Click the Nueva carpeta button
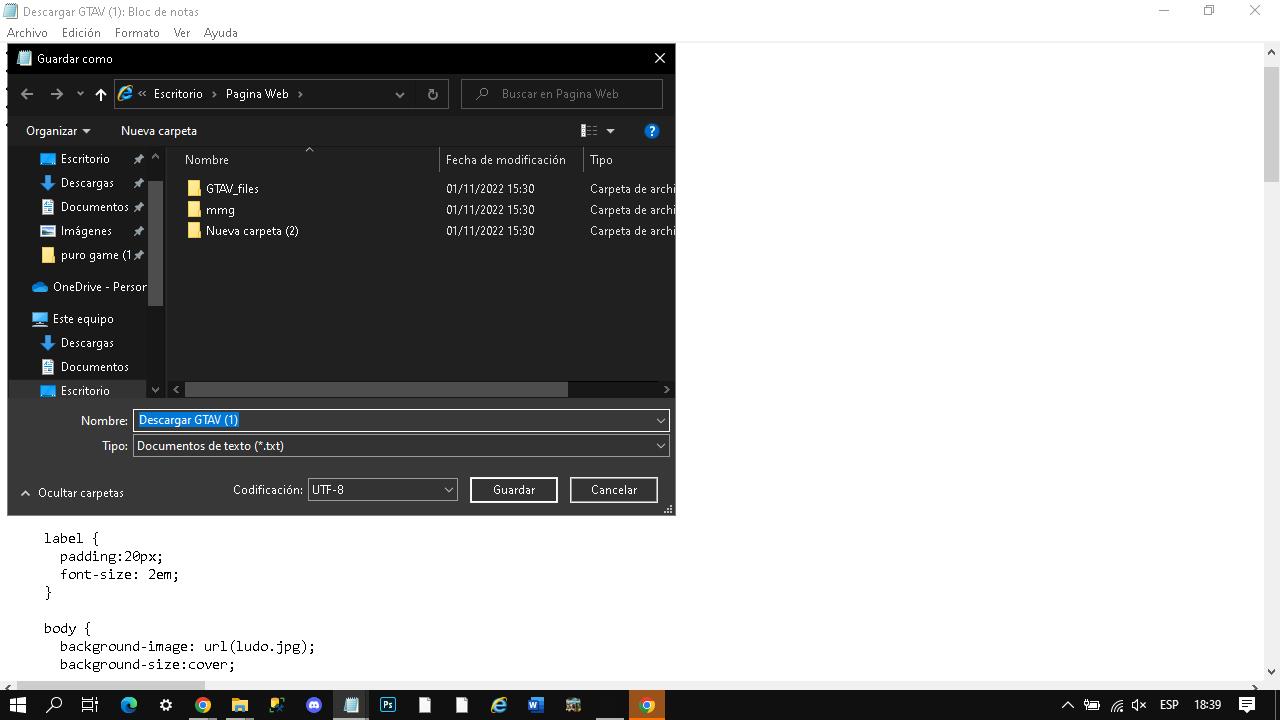Image resolution: width=1280 pixels, height=720 pixels. (159, 131)
